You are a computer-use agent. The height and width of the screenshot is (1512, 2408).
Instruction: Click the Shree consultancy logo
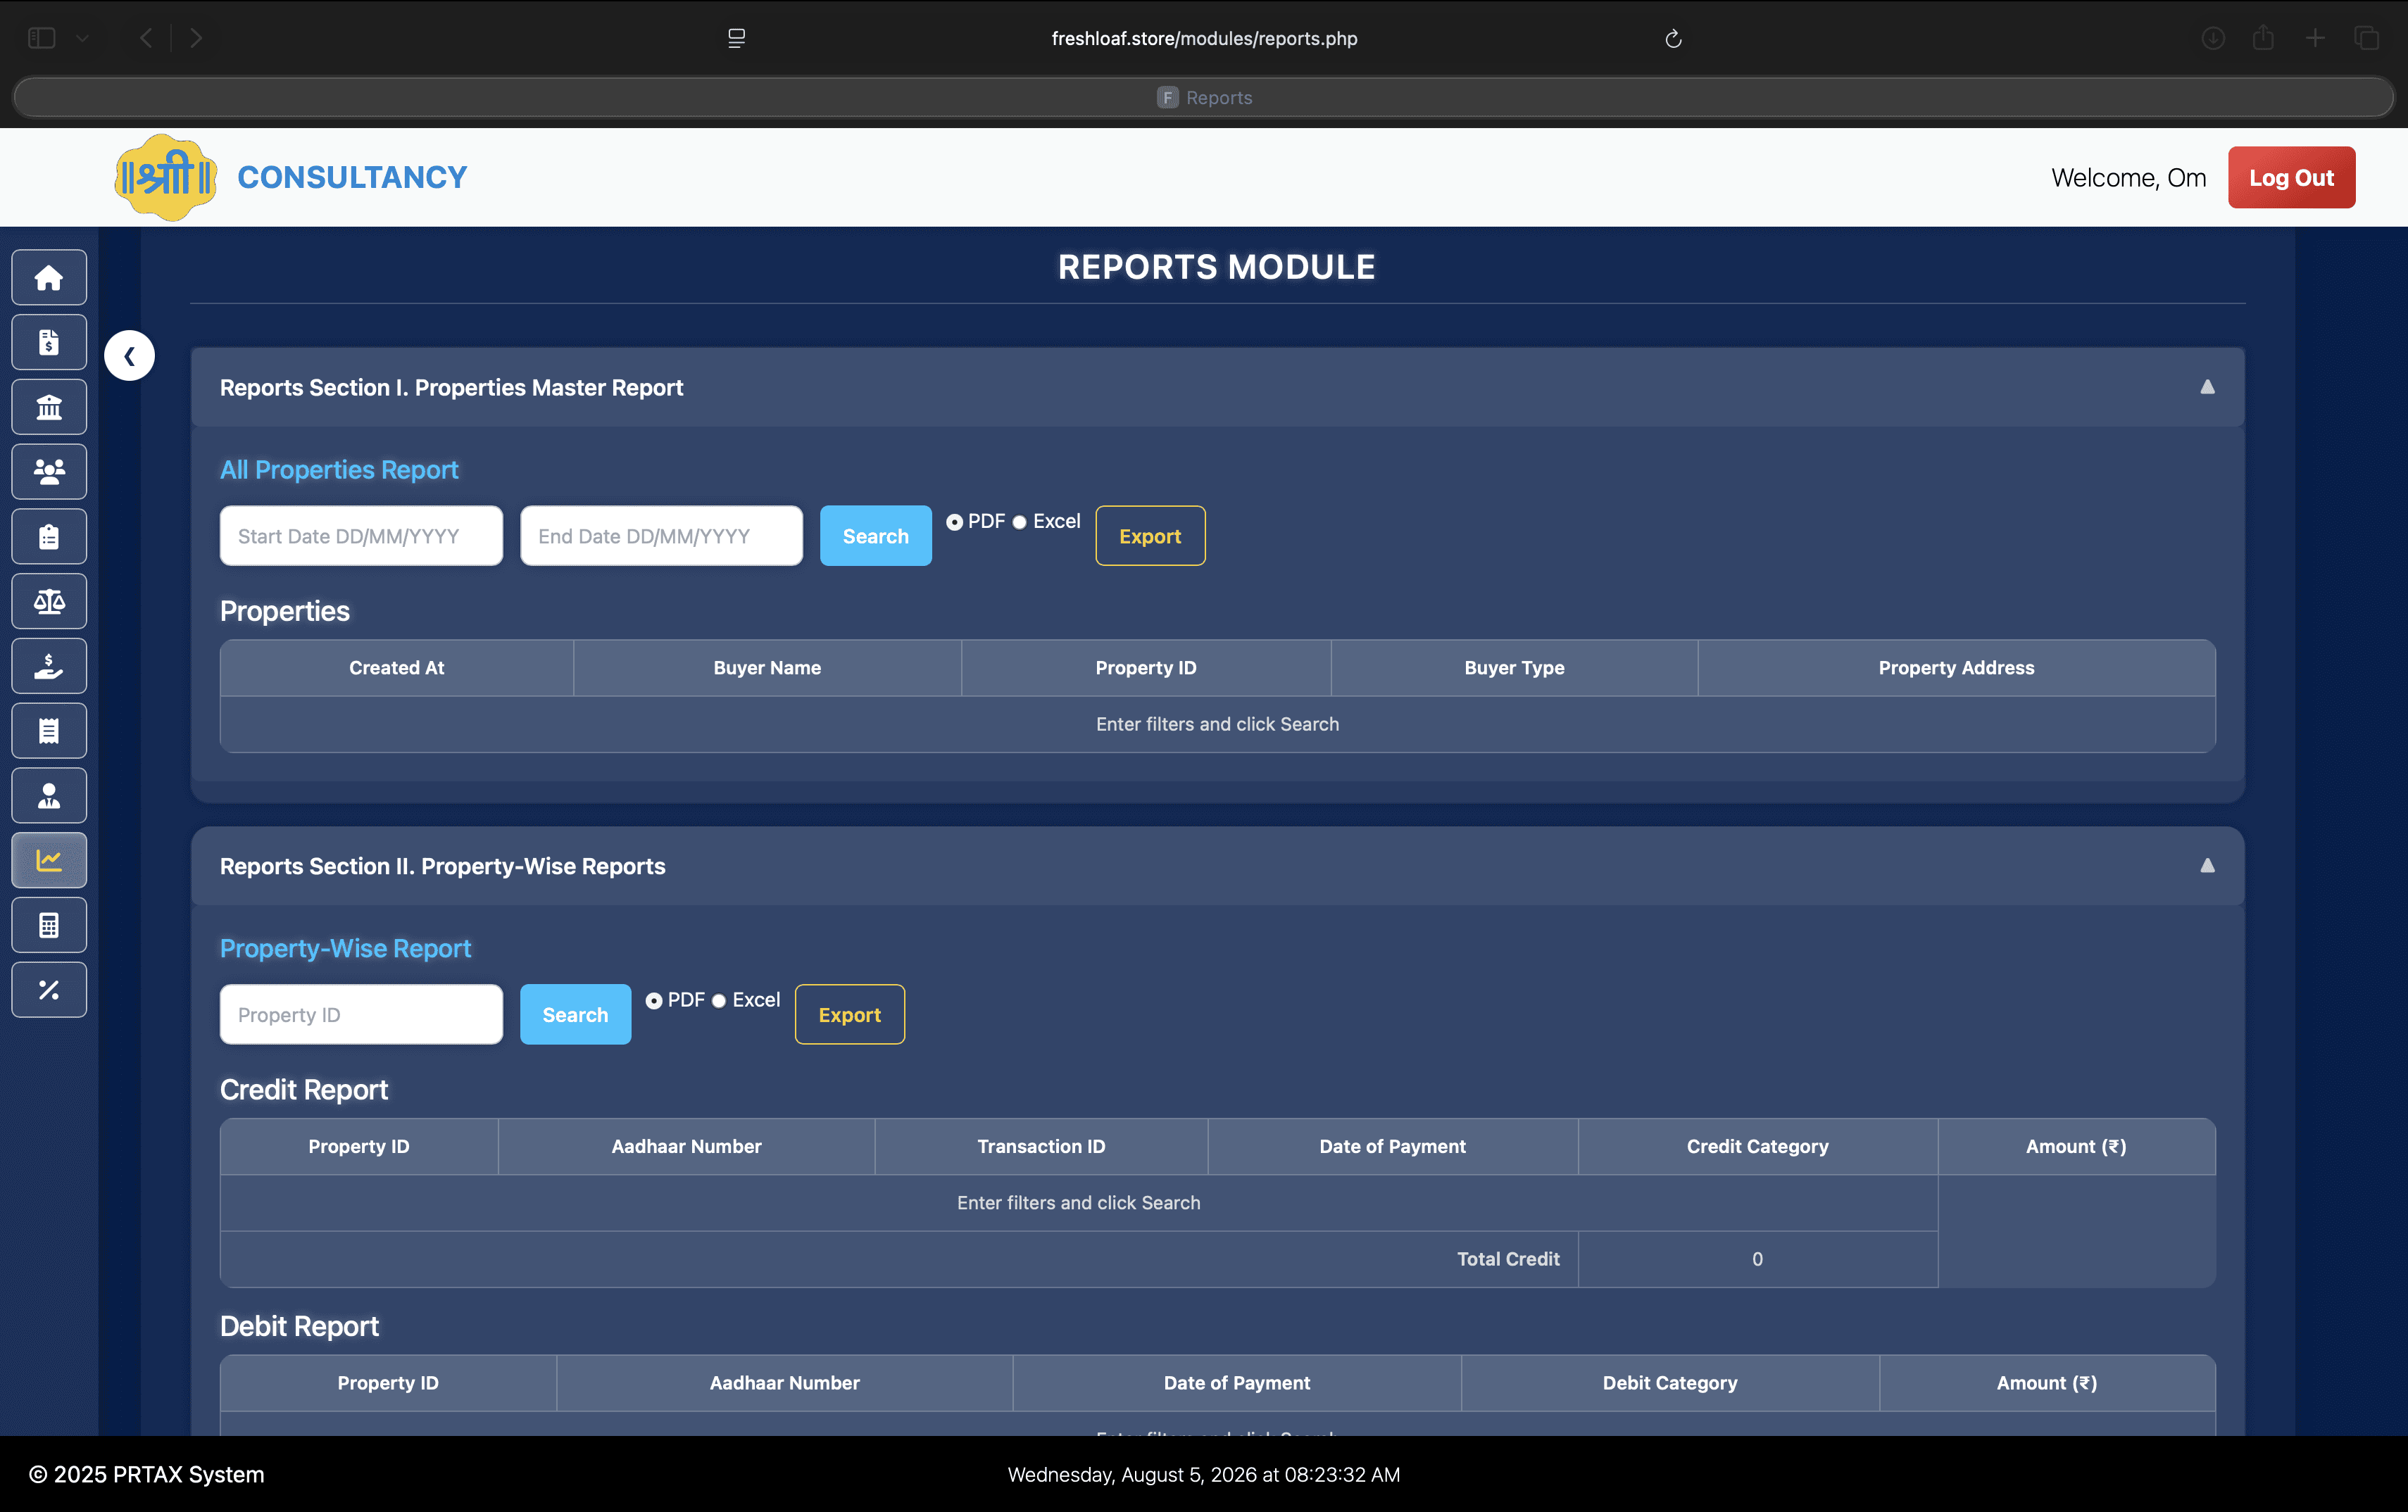click(166, 177)
